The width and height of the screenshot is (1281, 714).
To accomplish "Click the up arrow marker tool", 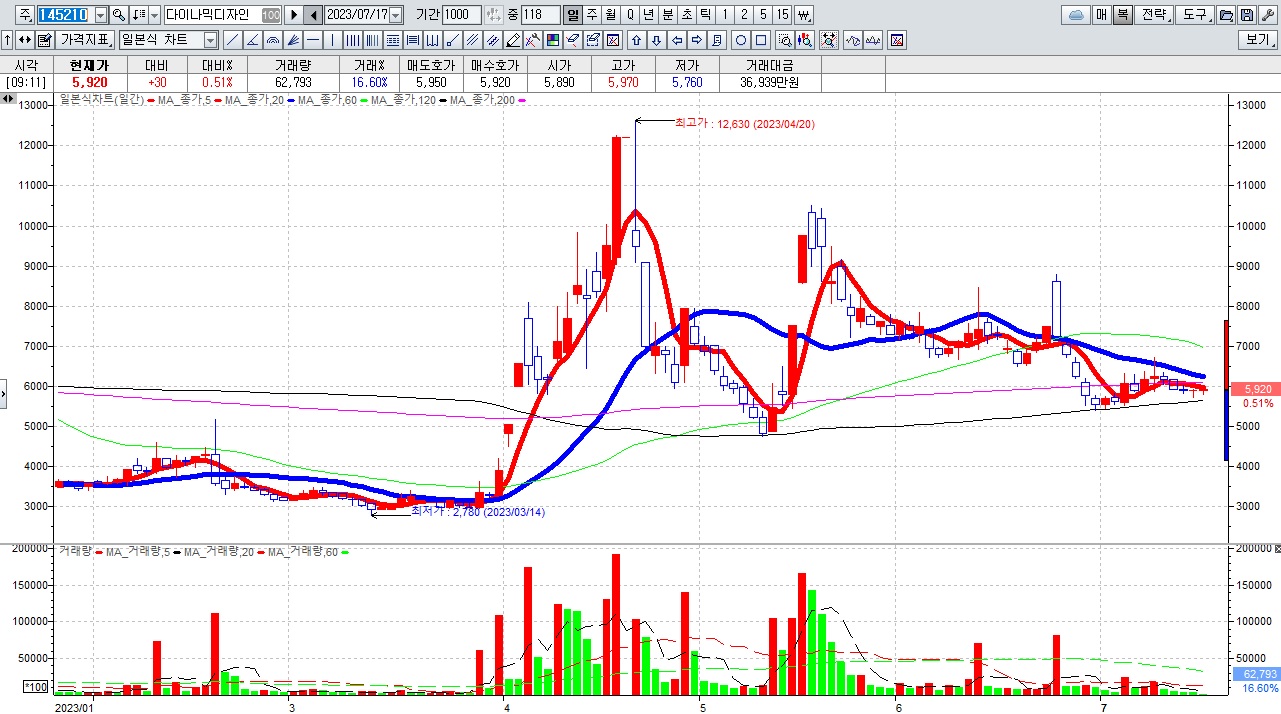I will pyautogui.click(x=637, y=40).
